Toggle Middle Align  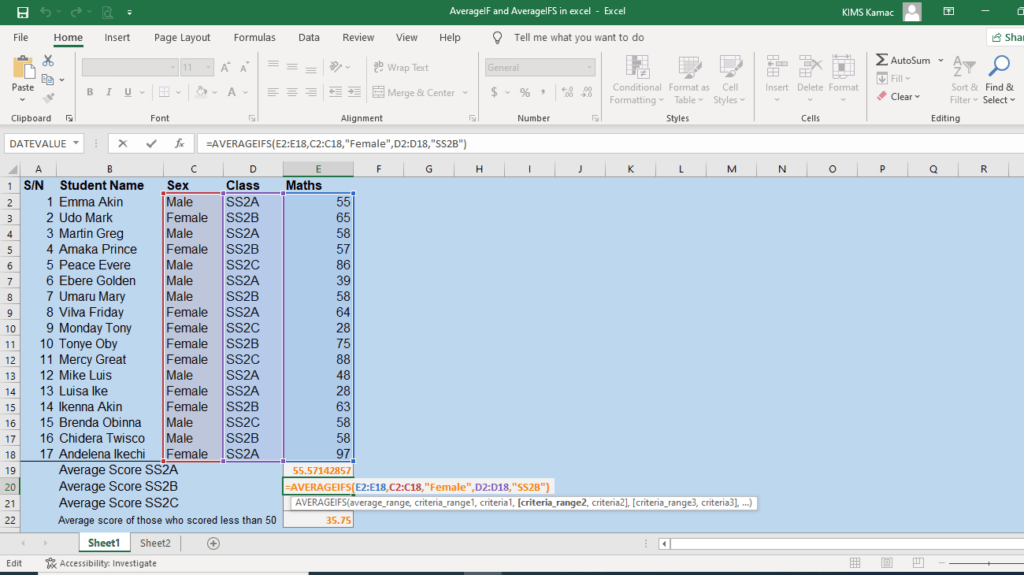click(292, 67)
